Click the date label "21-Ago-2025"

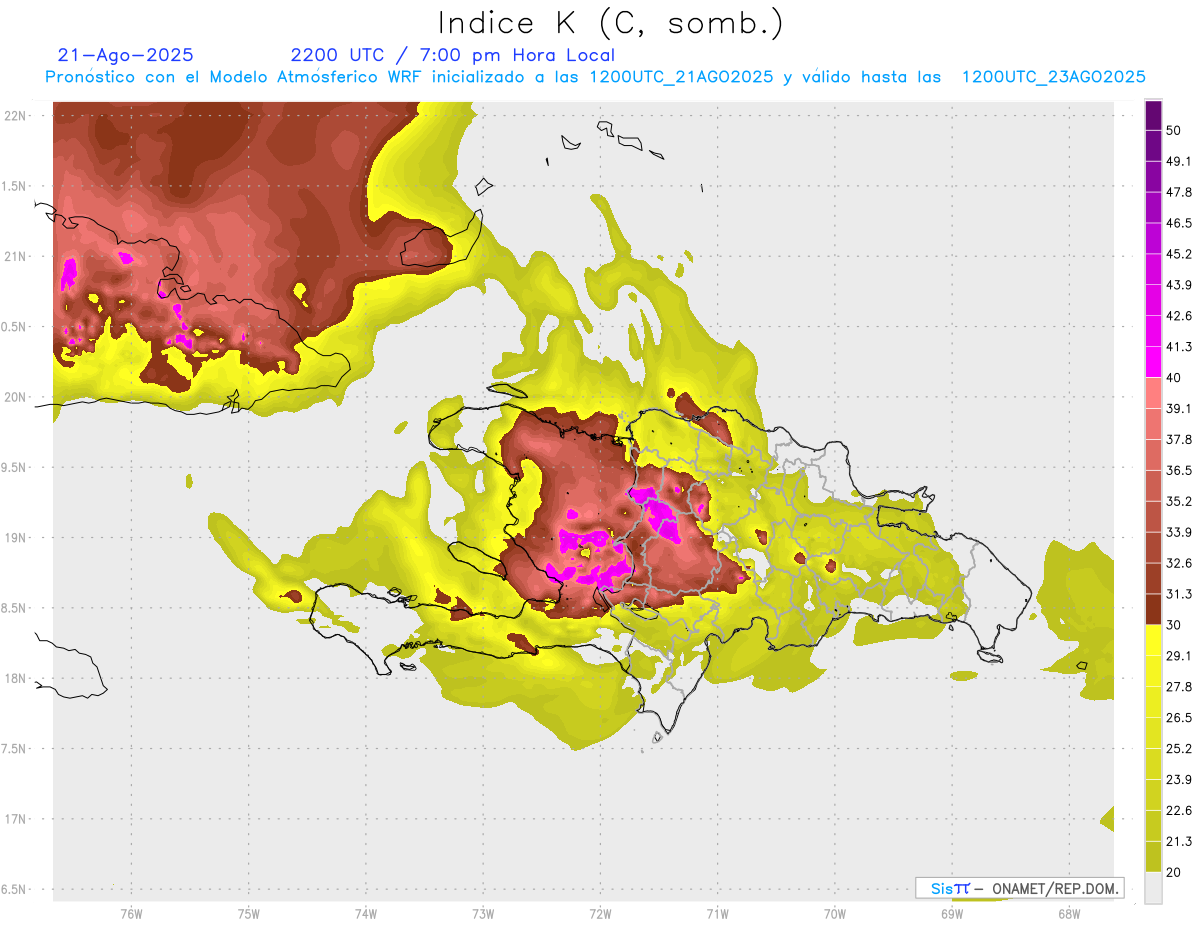126,55
